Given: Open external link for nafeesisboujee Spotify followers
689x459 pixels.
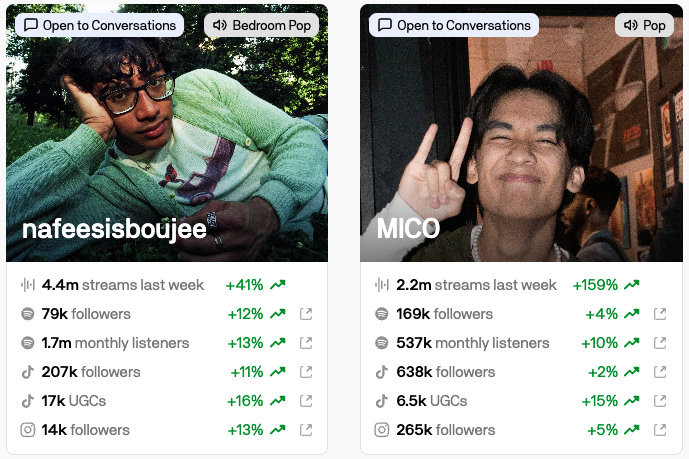Looking at the screenshot, I should point(306,314).
